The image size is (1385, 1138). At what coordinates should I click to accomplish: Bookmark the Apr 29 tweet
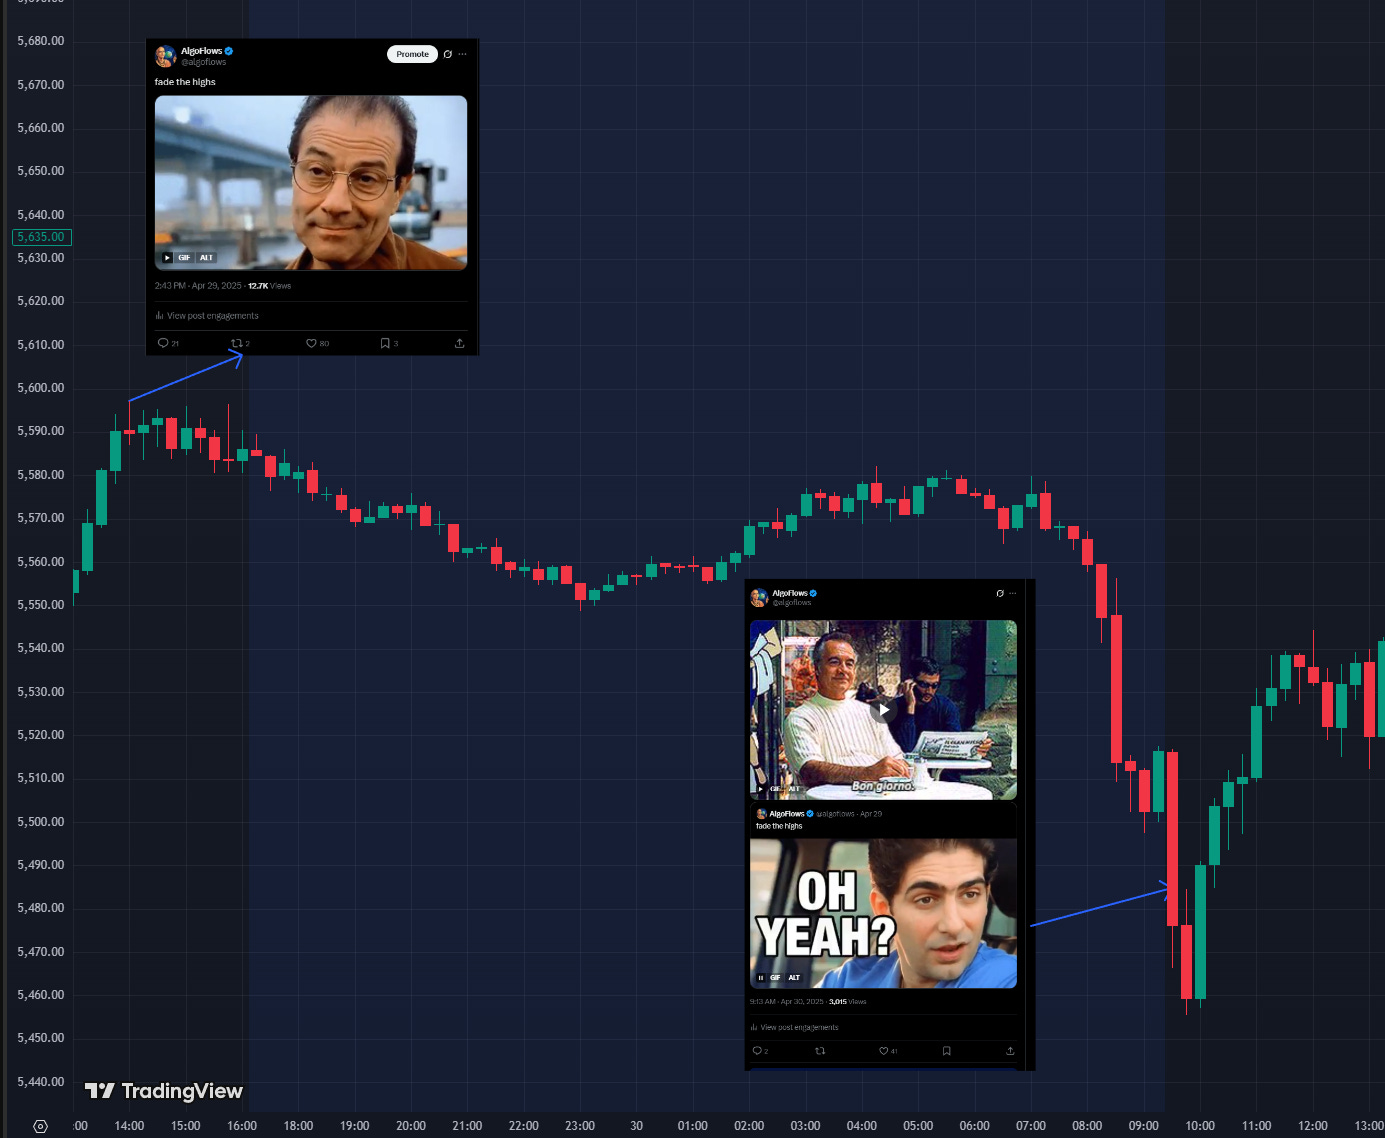click(x=385, y=343)
